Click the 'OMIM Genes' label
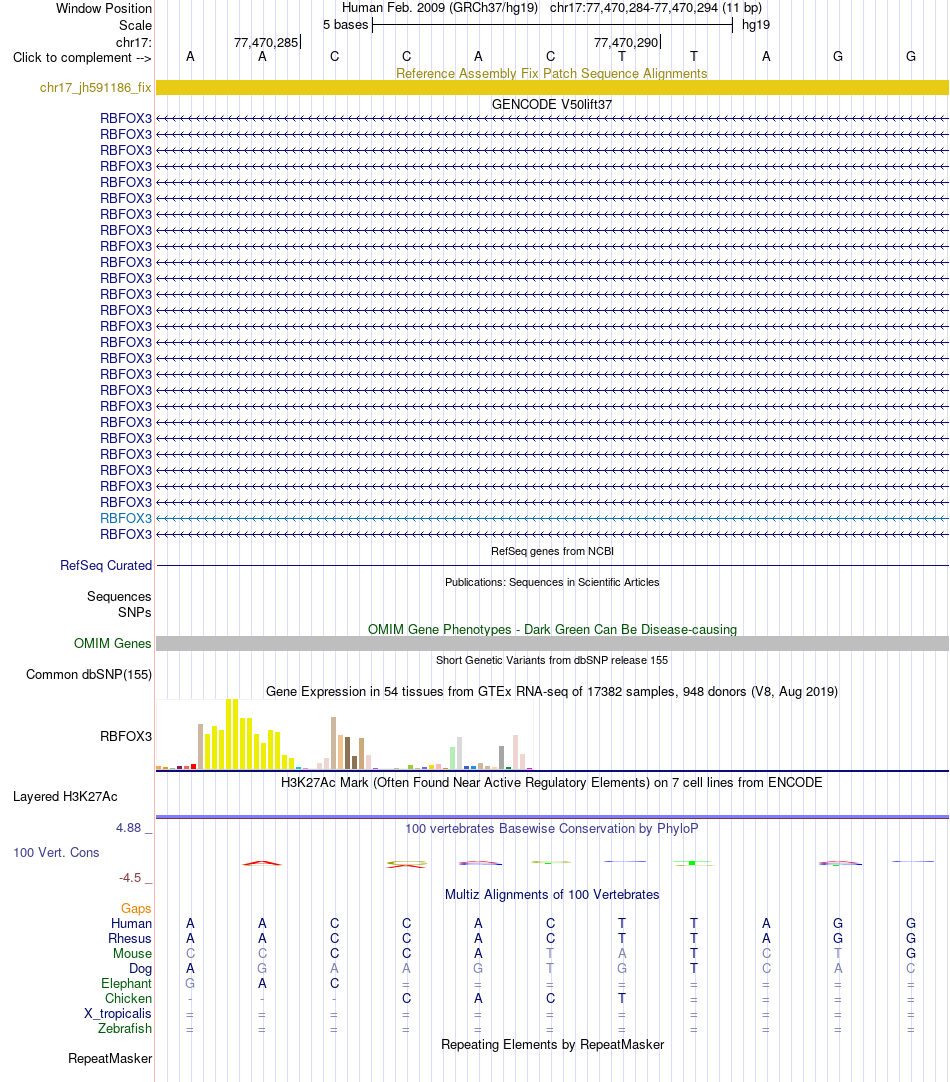 click(x=112, y=643)
